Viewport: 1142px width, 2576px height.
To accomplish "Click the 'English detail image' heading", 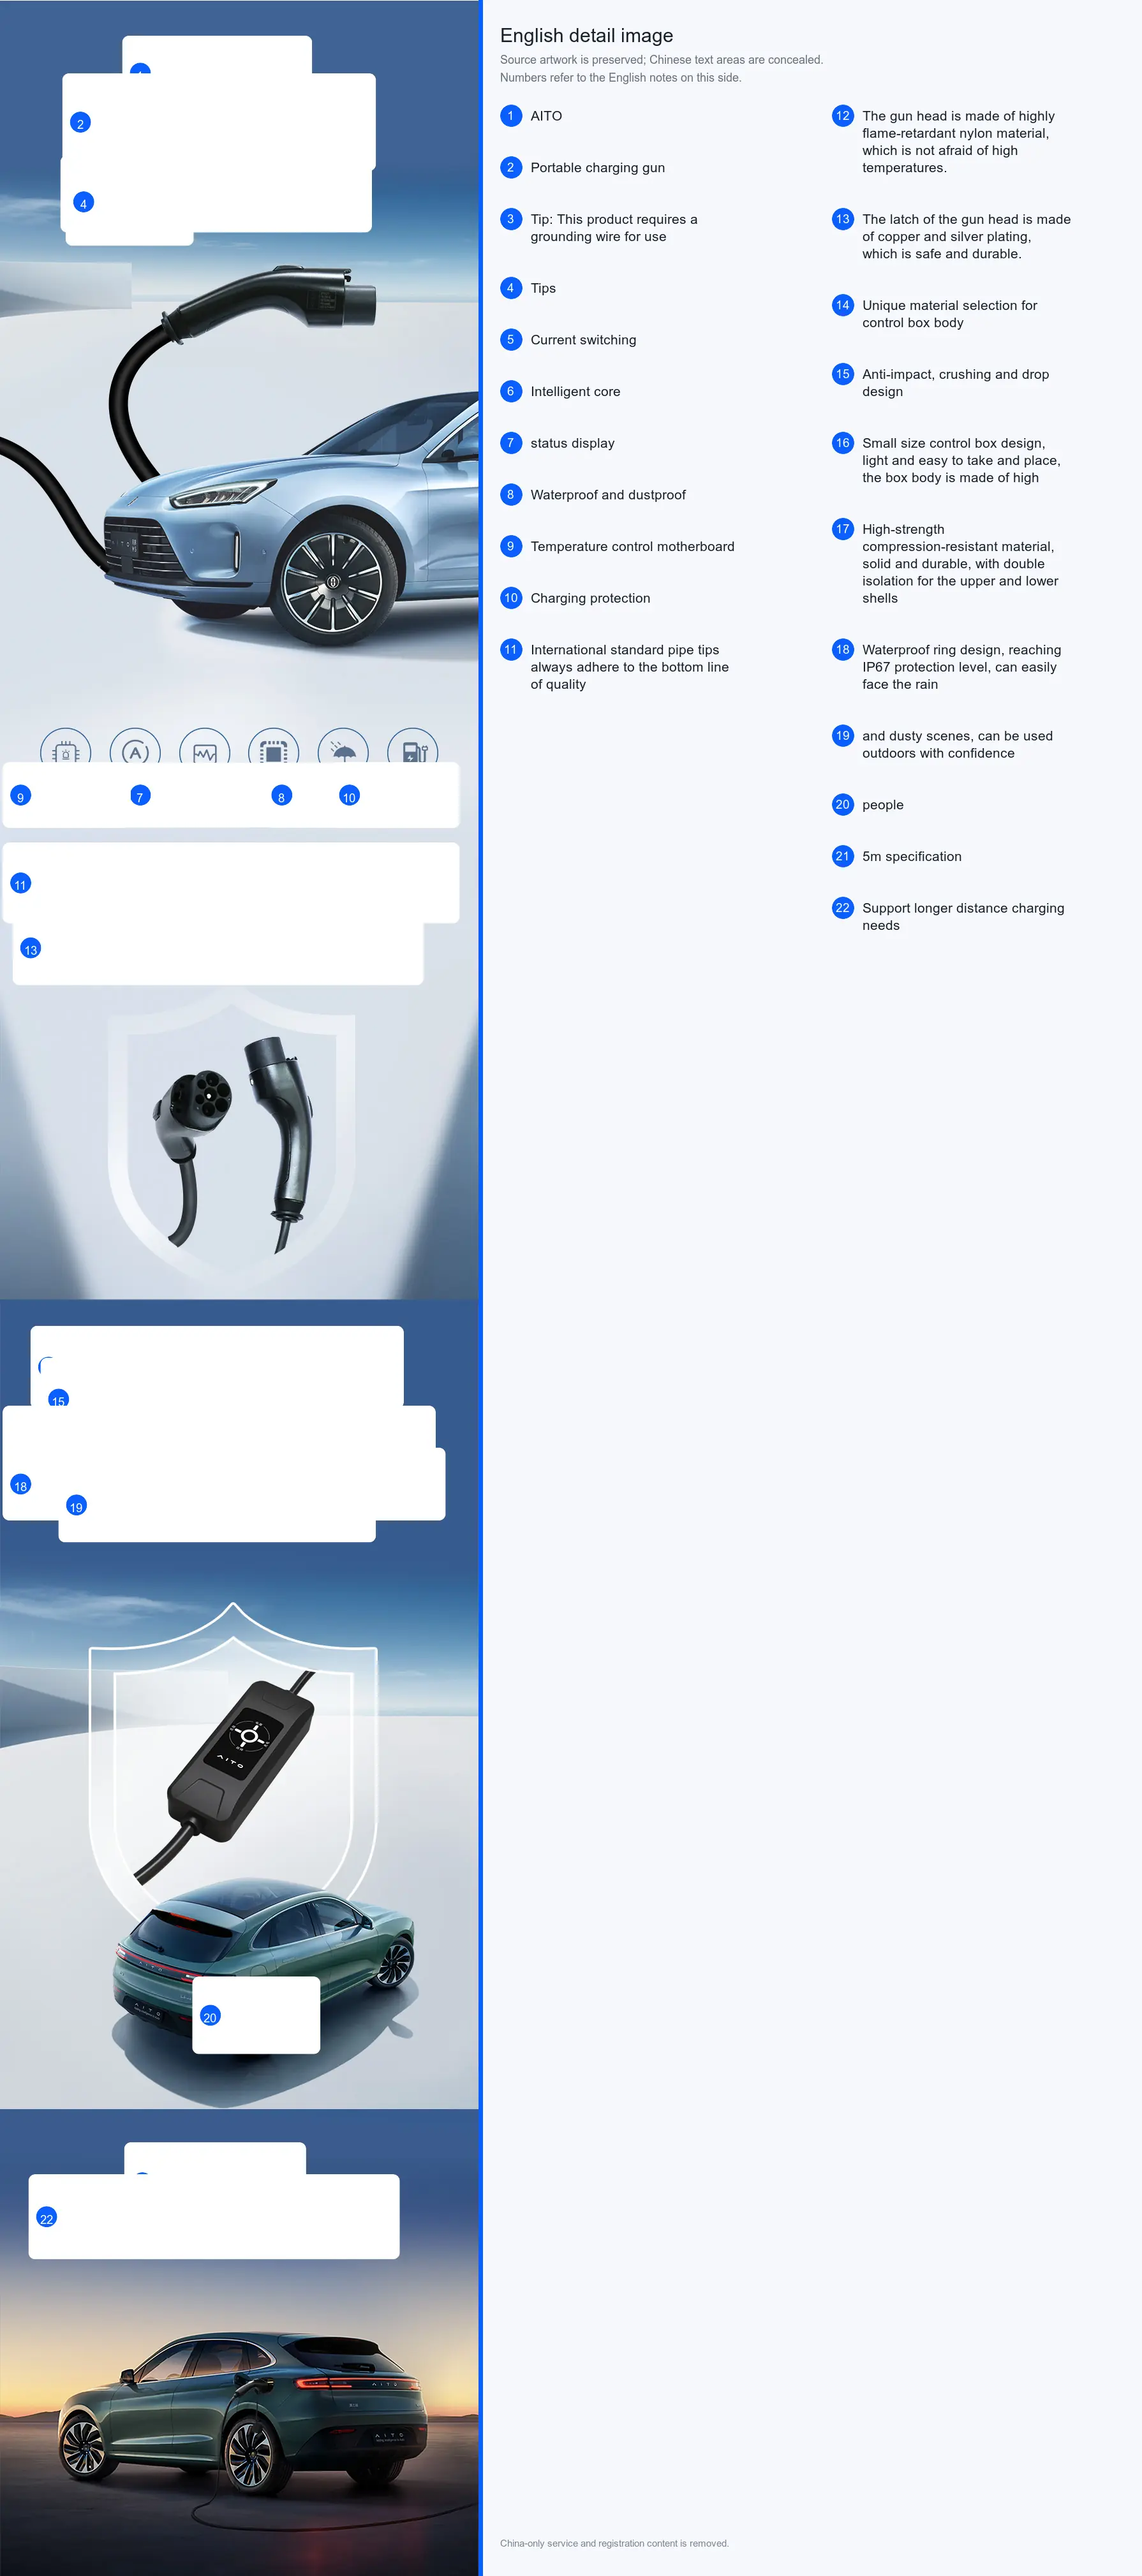I will pyautogui.click(x=587, y=36).
